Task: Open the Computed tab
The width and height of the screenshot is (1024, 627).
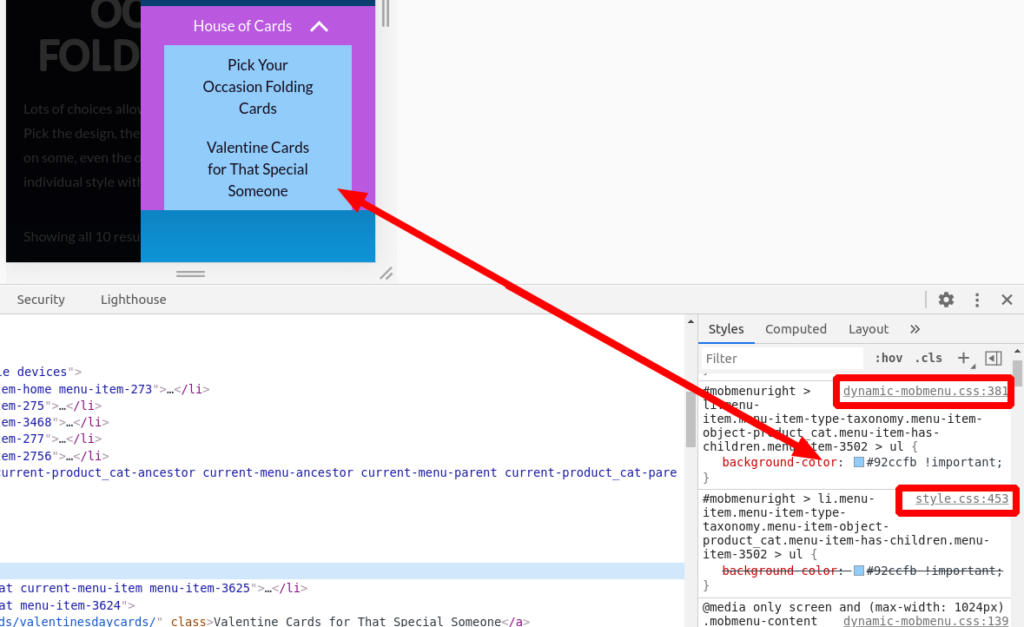Action: click(796, 329)
